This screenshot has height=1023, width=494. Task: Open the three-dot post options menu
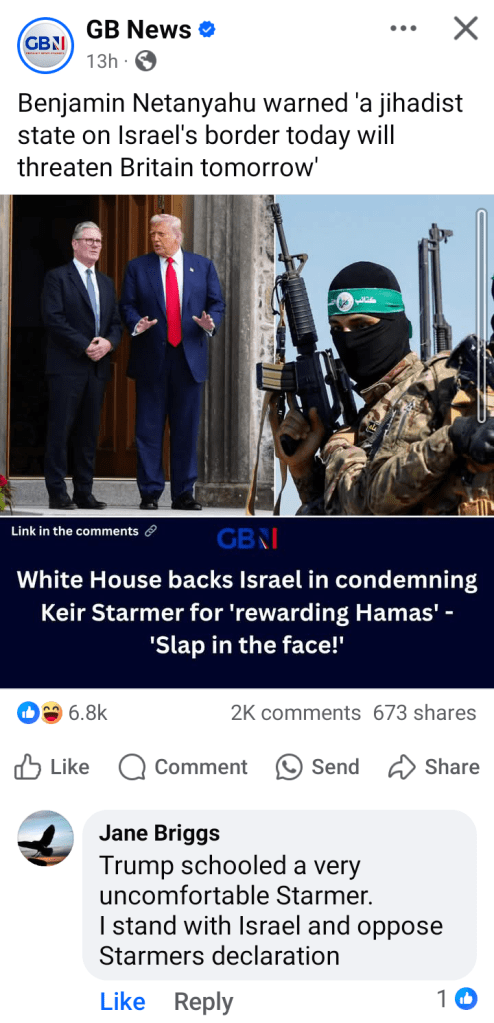coord(403,29)
